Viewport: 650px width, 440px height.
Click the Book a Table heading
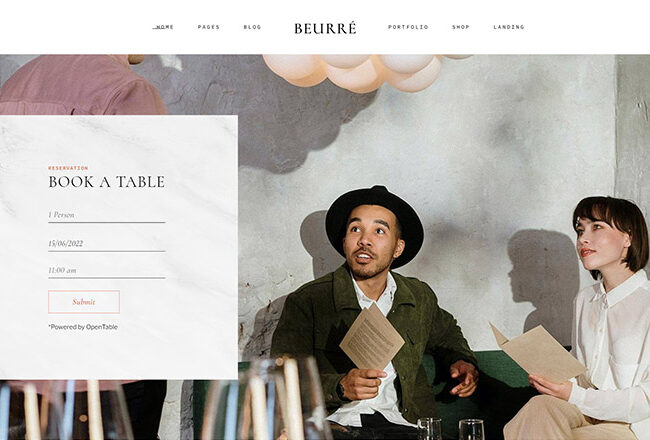[x=107, y=182]
